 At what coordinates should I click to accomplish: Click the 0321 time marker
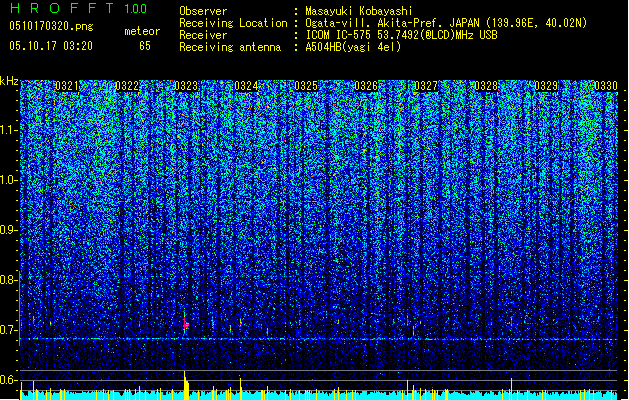click(x=67, y=86)
